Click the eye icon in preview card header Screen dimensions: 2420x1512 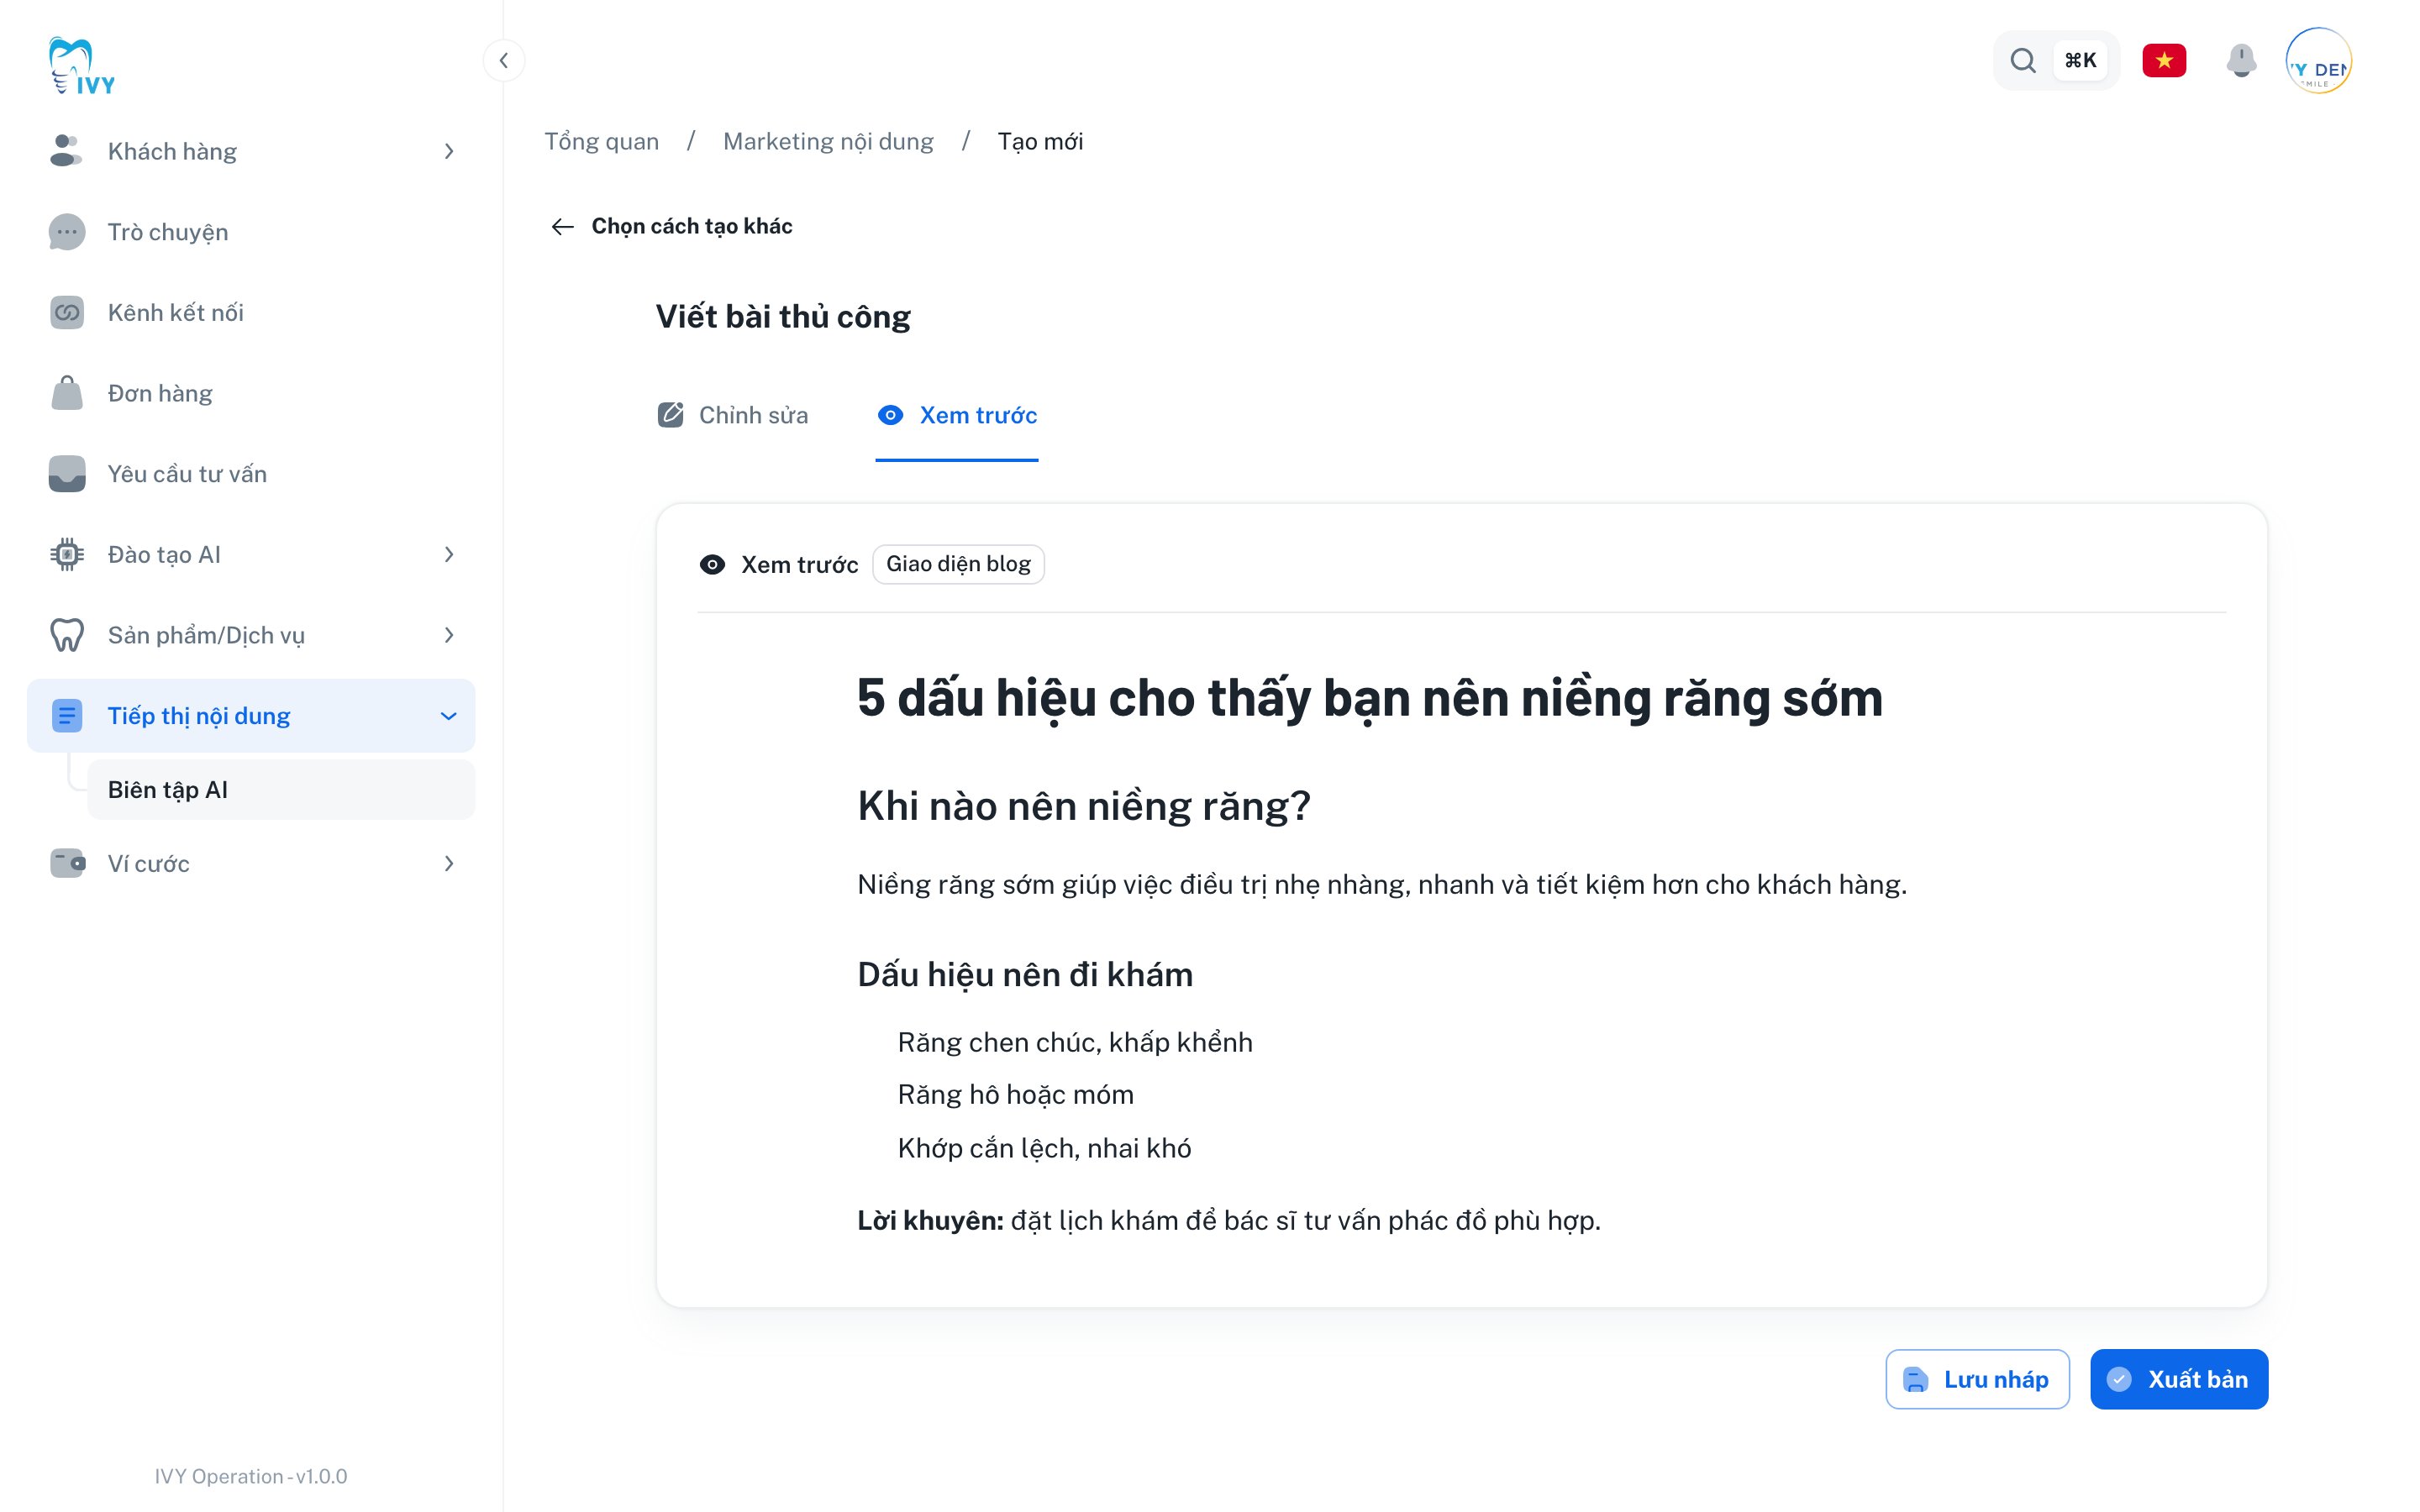712,565
